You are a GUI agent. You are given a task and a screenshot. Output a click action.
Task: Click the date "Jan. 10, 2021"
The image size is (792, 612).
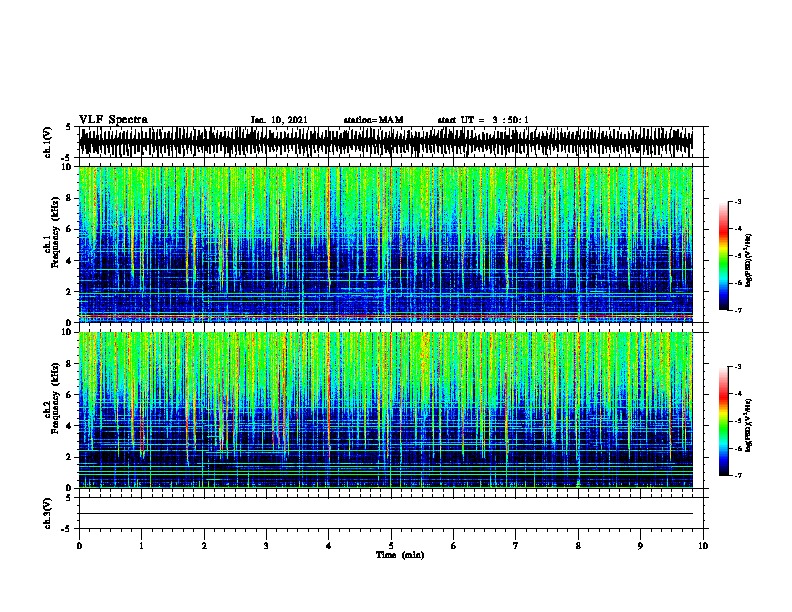tap(279, 120)
